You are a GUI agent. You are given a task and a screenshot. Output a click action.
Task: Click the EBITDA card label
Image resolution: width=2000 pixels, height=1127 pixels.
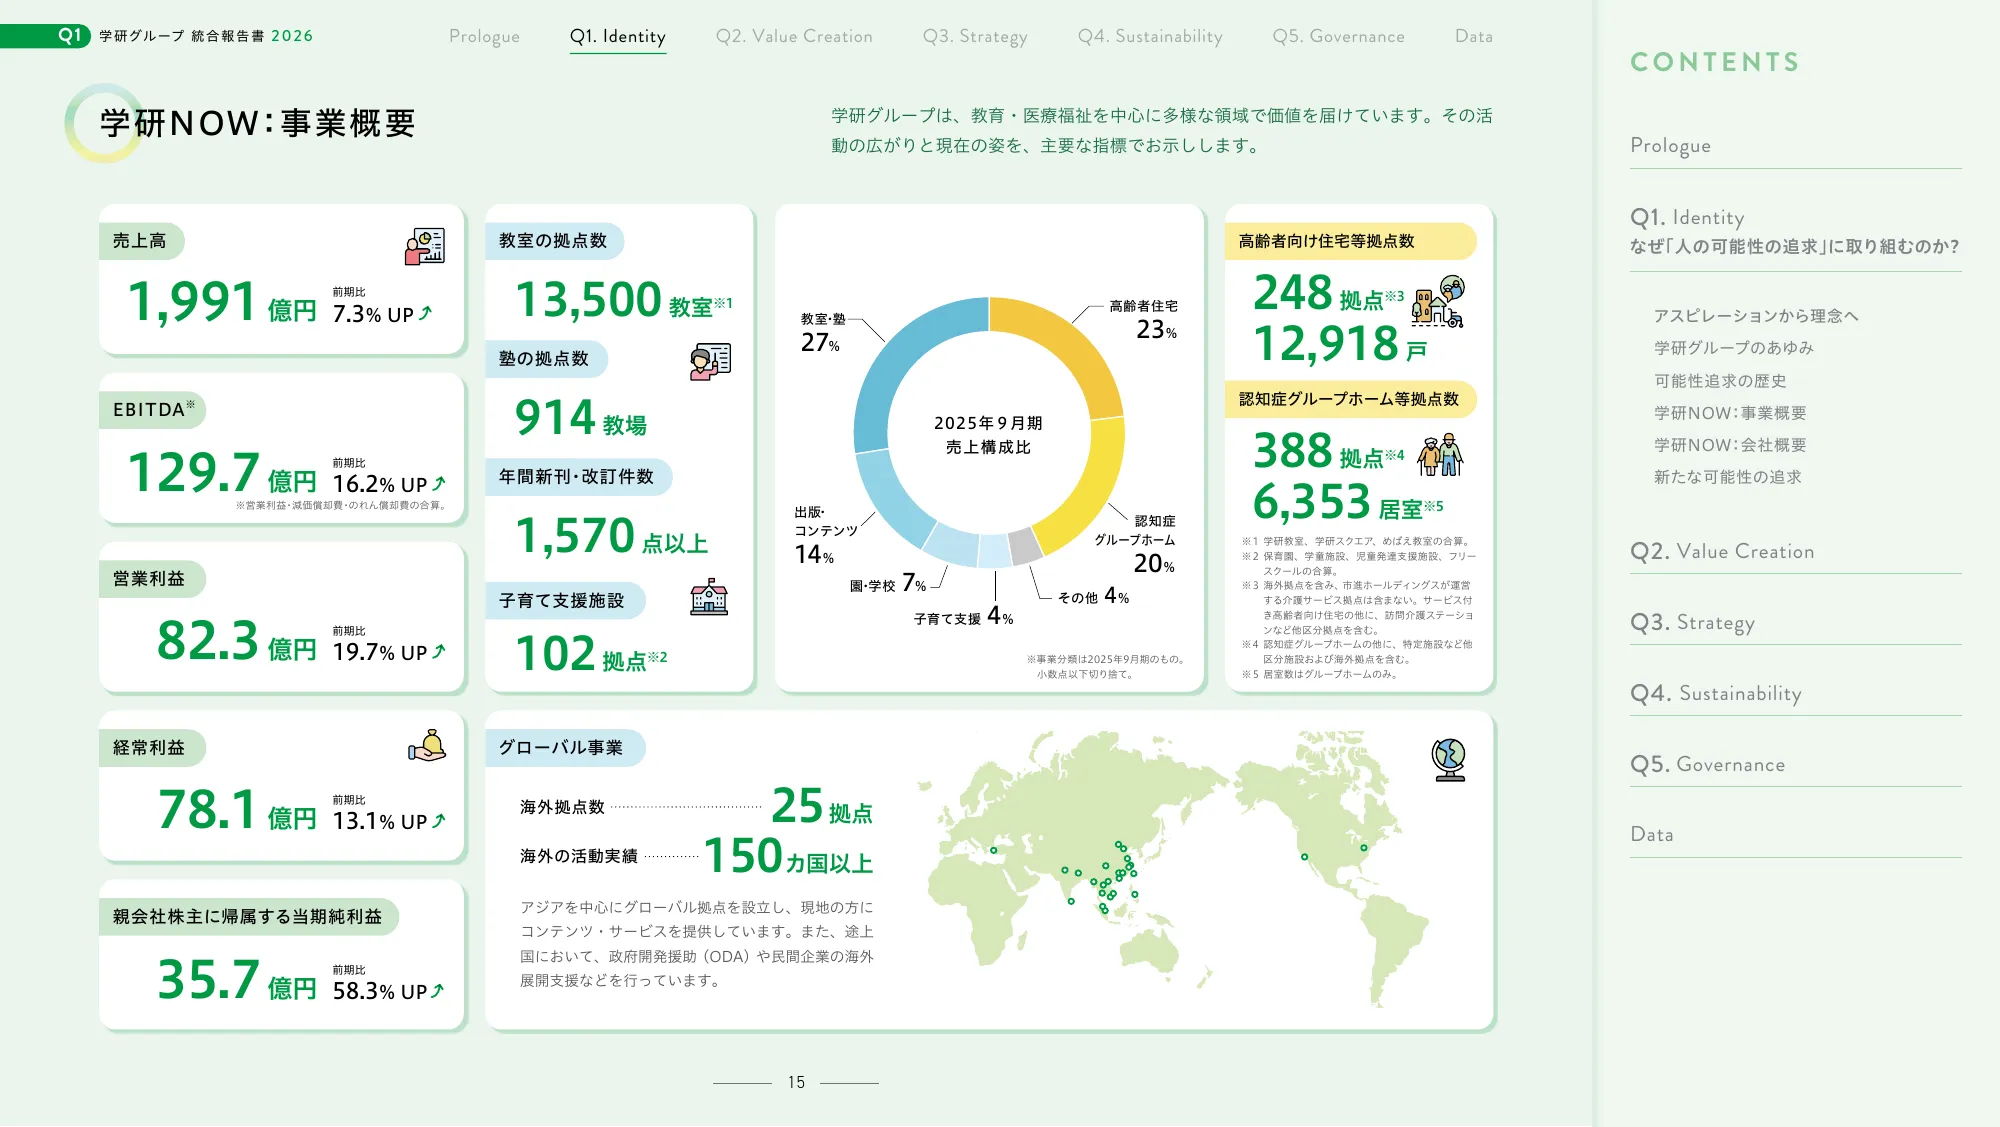click(x=152, y=410)
